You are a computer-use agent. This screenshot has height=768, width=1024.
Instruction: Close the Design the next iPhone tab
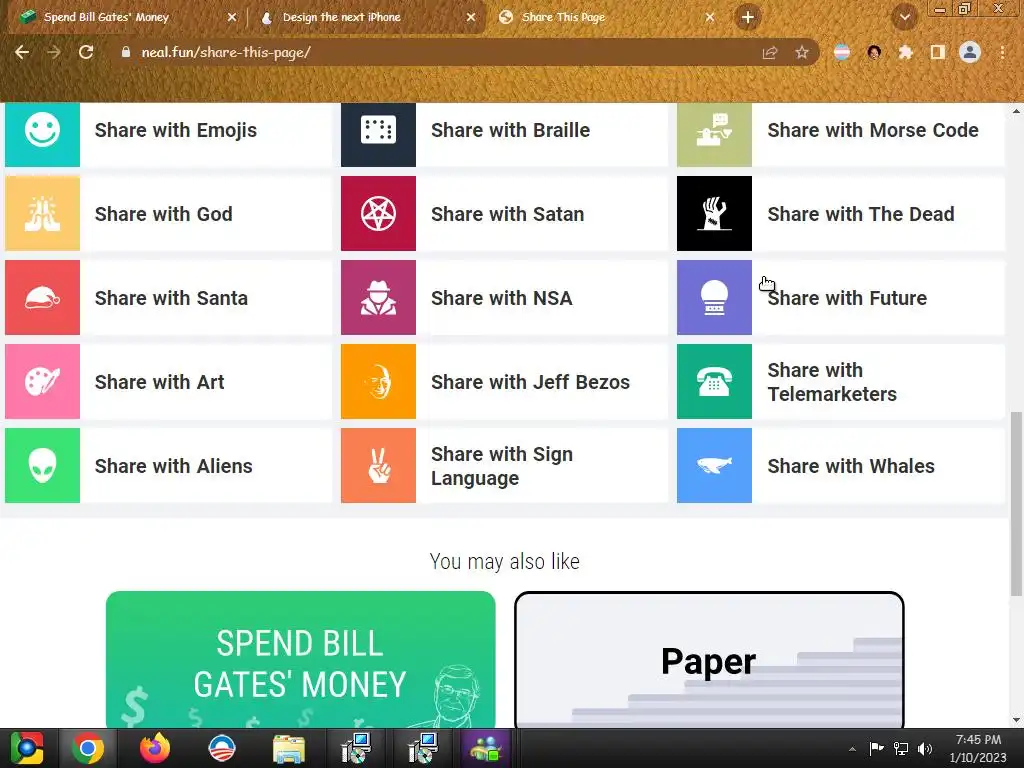click(x=471, y=18)
